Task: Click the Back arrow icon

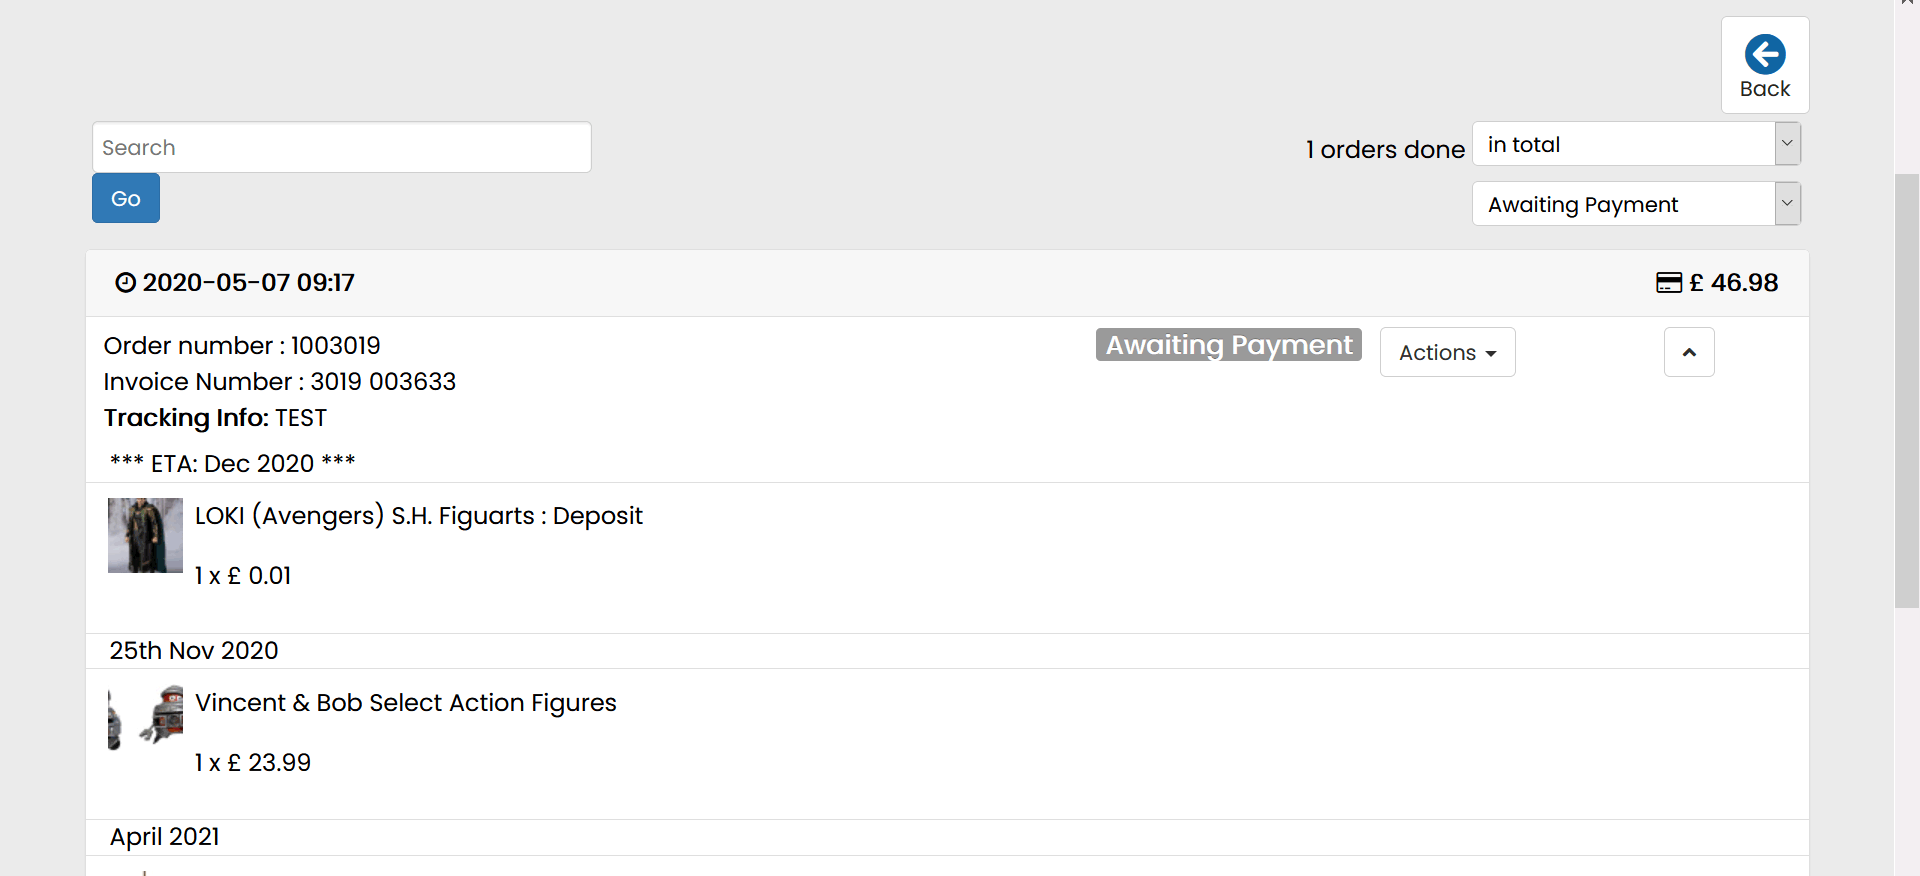Action: pos(1765,55)
